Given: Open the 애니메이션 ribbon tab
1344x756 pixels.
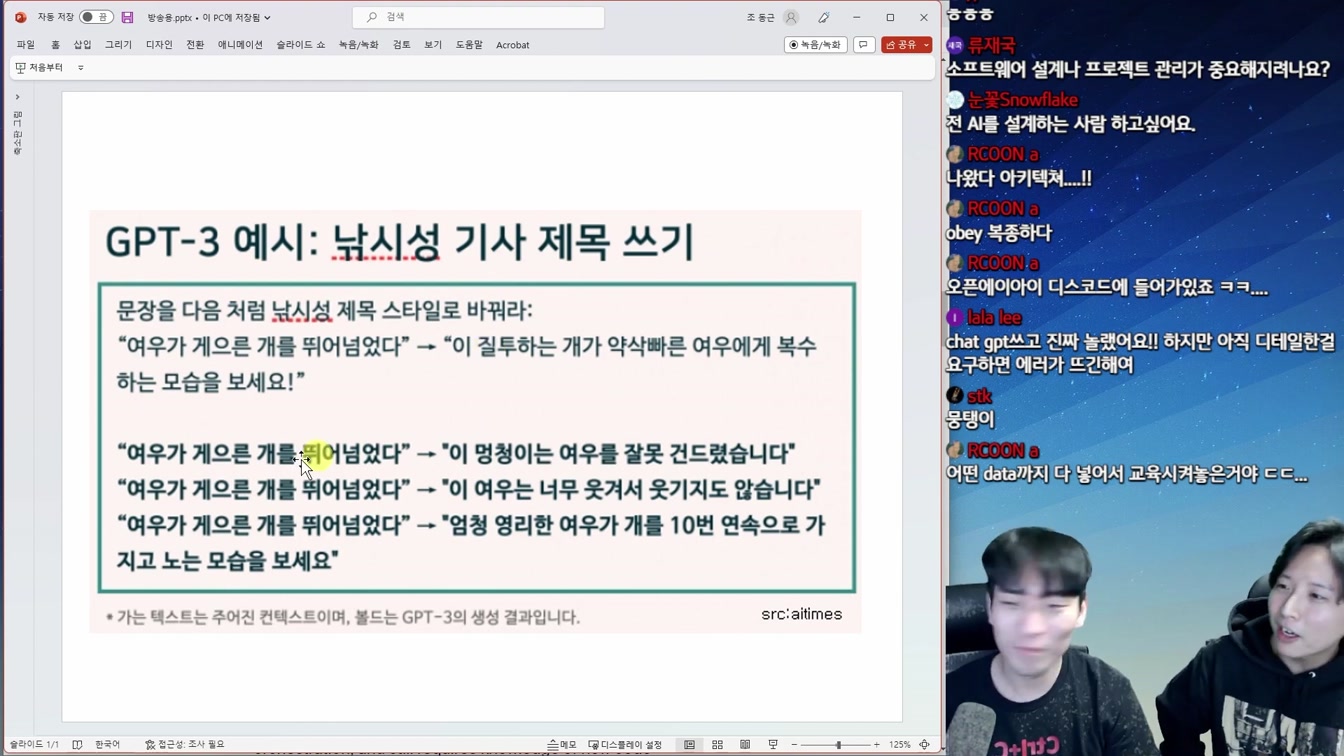Looking at the screenshot, I should pyautogui.click(x=240, y=45).
